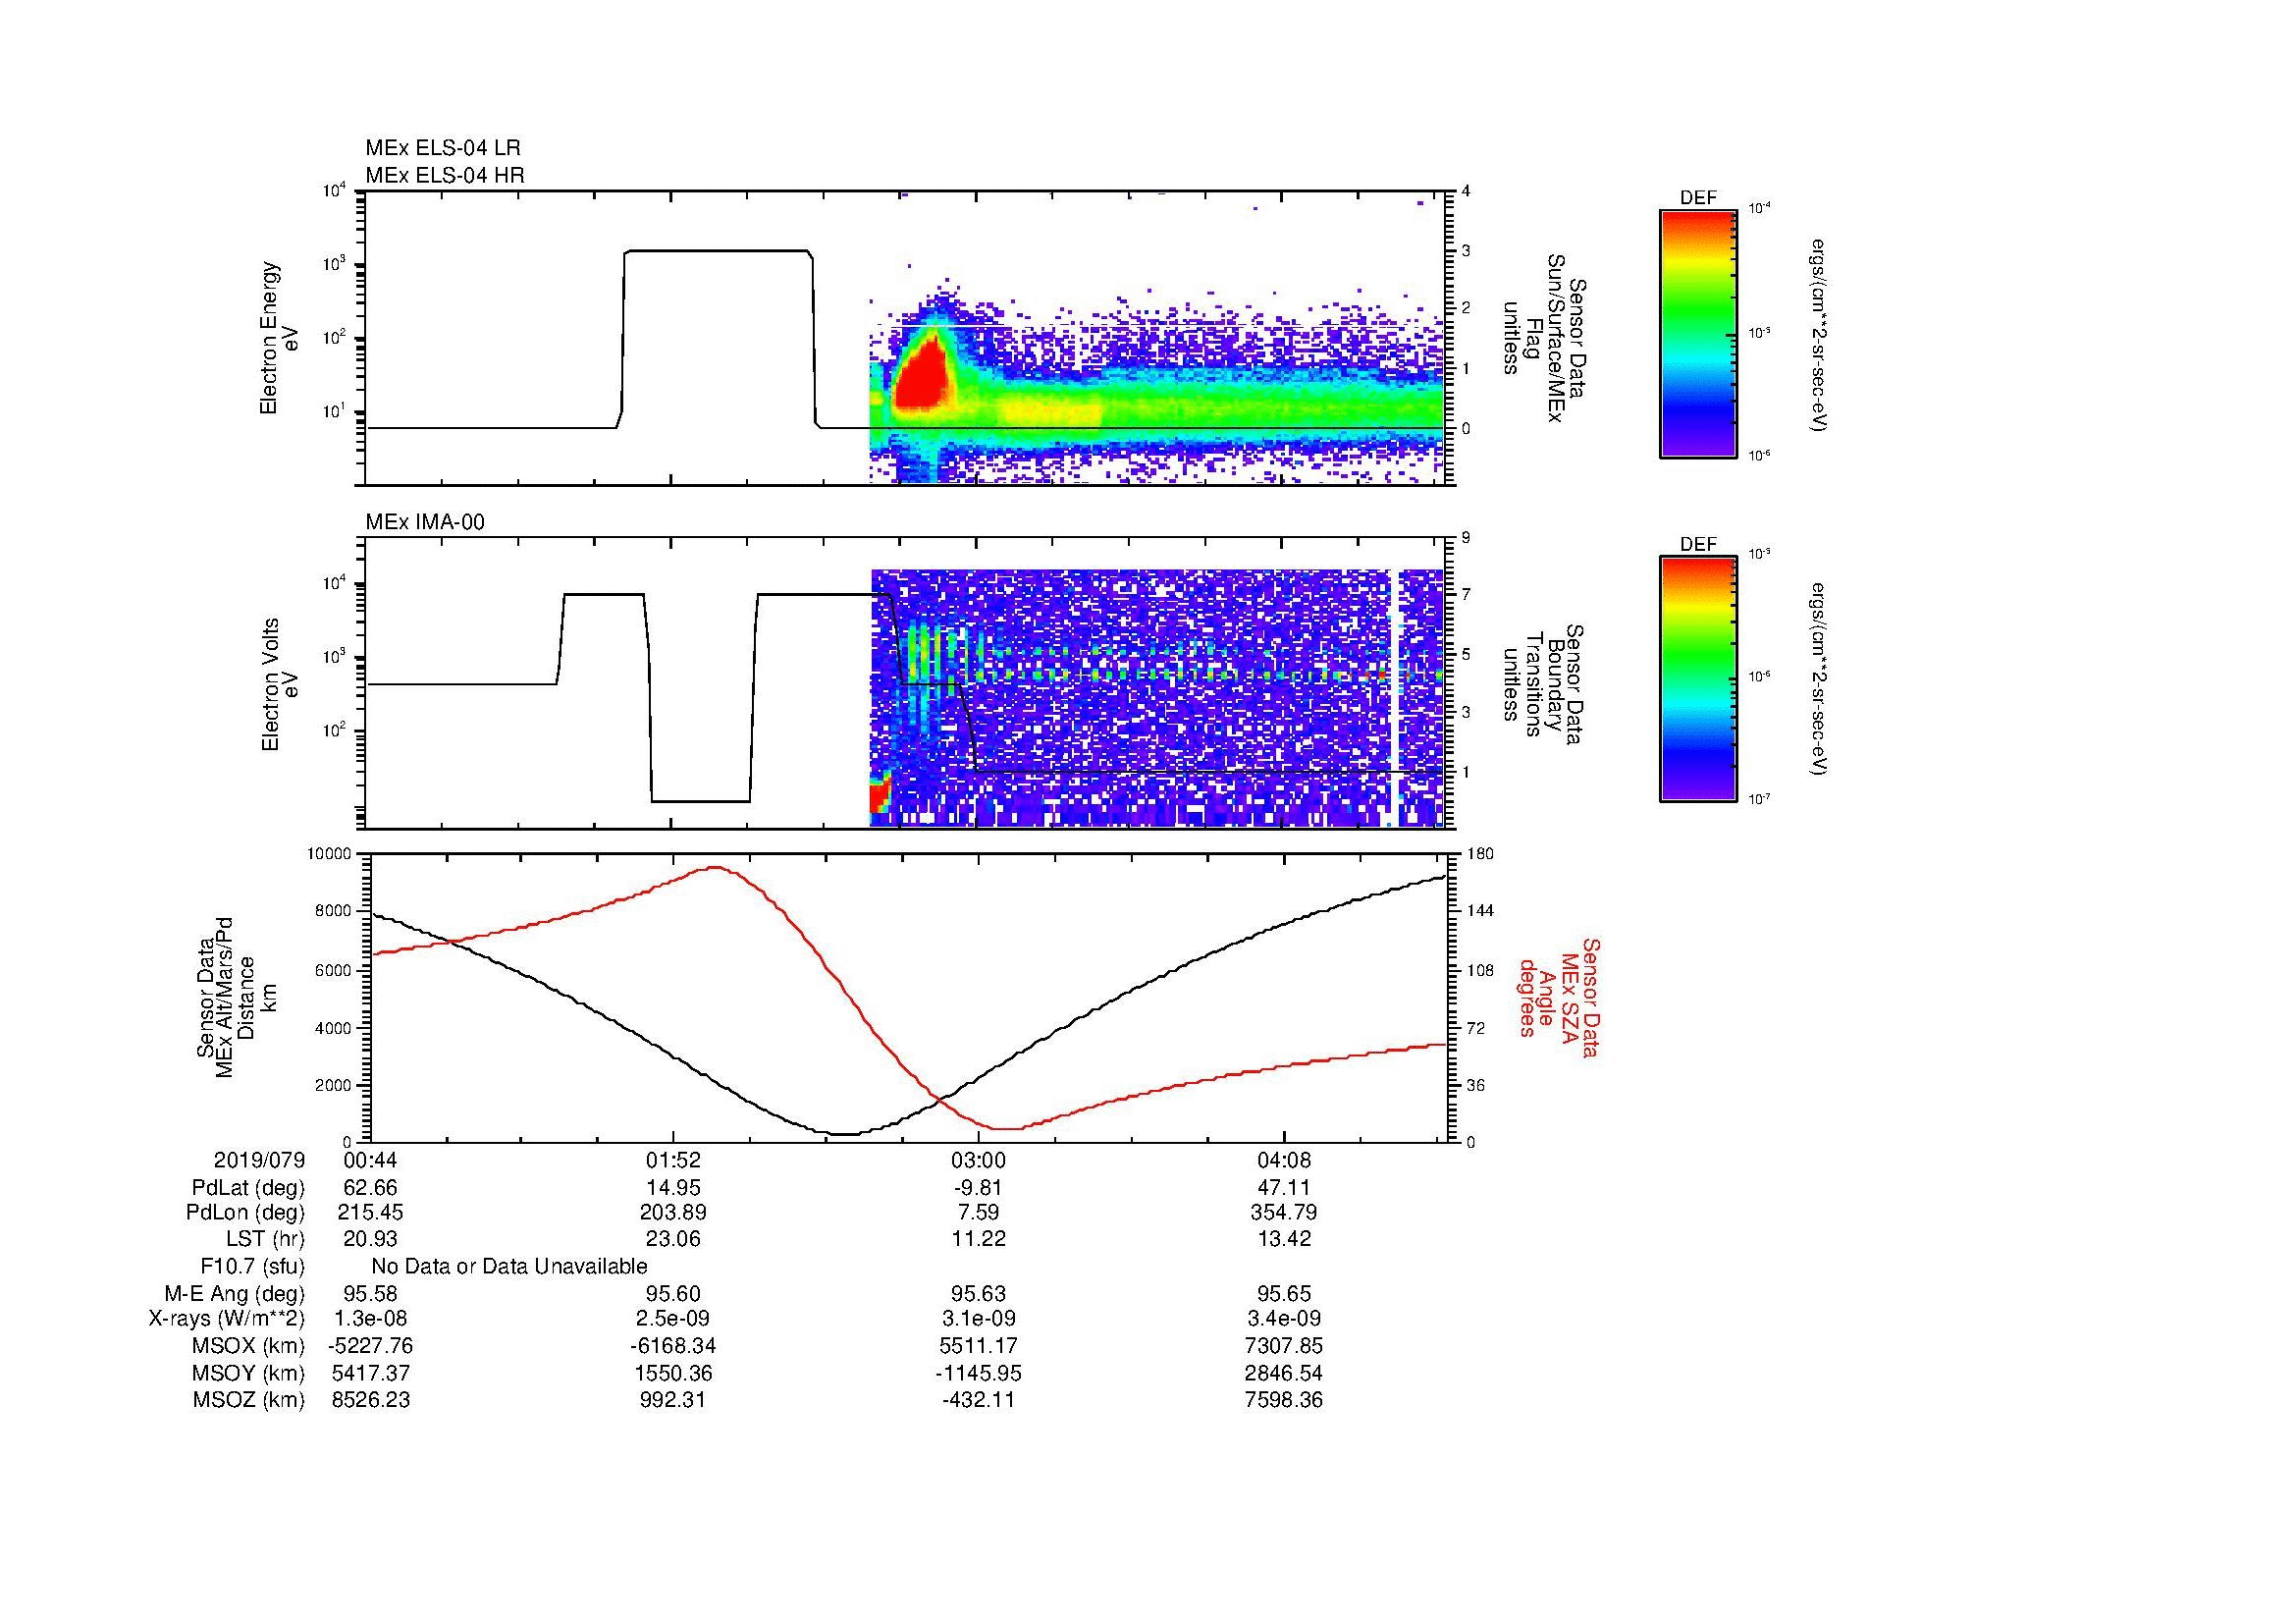Click the PdLat value -9.81
This screenshot has height=1623, width=2296.
tap(978, 1188)
